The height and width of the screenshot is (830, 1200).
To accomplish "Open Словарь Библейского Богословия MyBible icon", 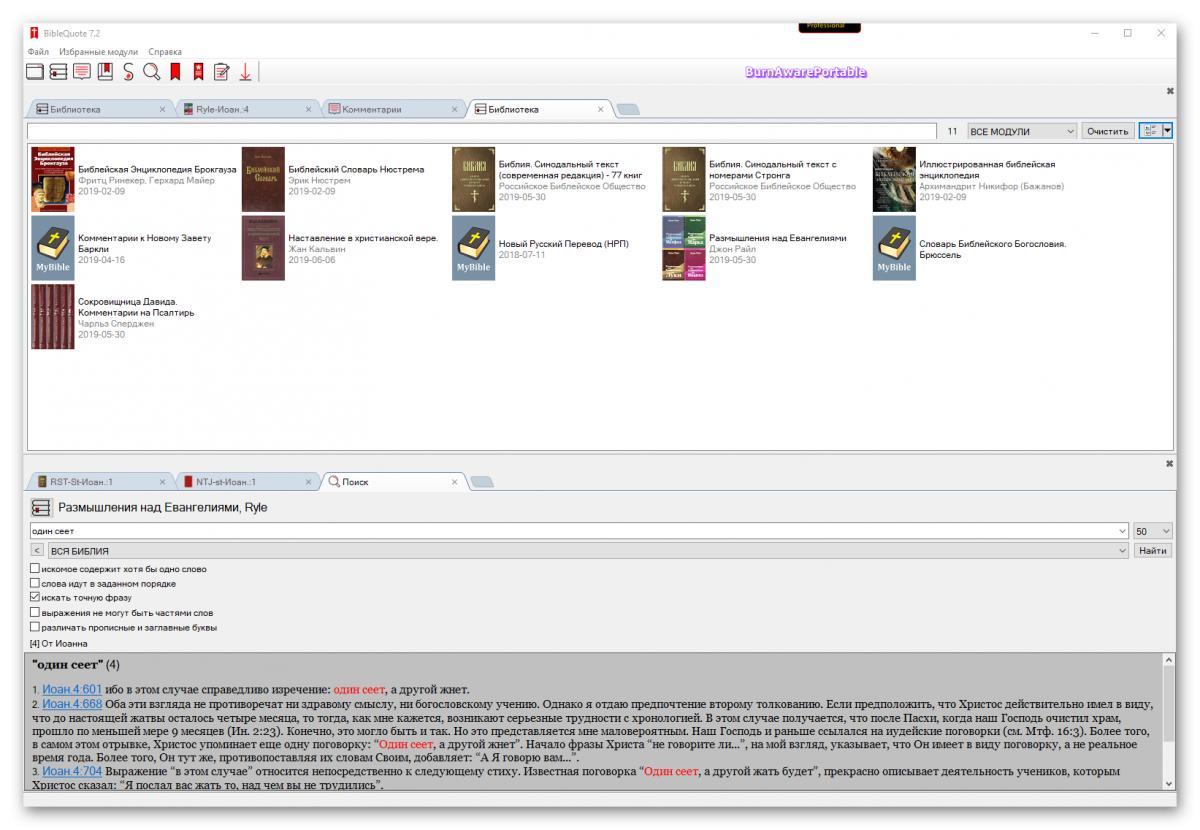I will pos(894,248).
